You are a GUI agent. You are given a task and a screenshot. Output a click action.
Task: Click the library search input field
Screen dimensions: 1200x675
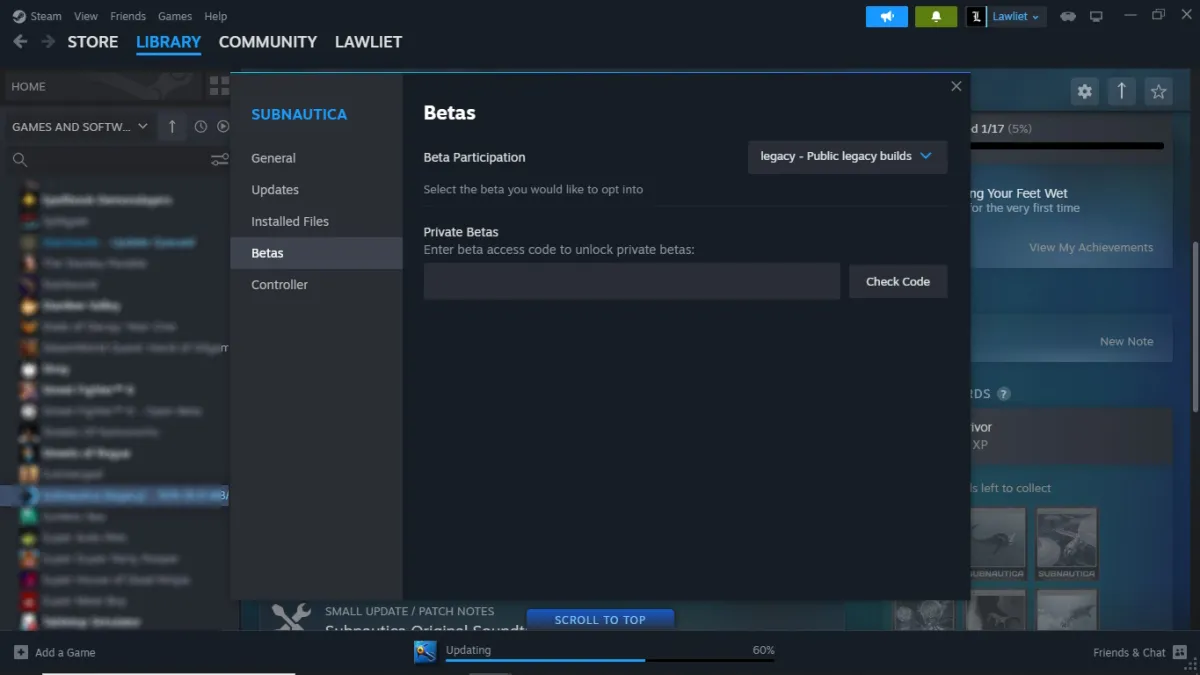pyautogui.click(x=118, y=160)
